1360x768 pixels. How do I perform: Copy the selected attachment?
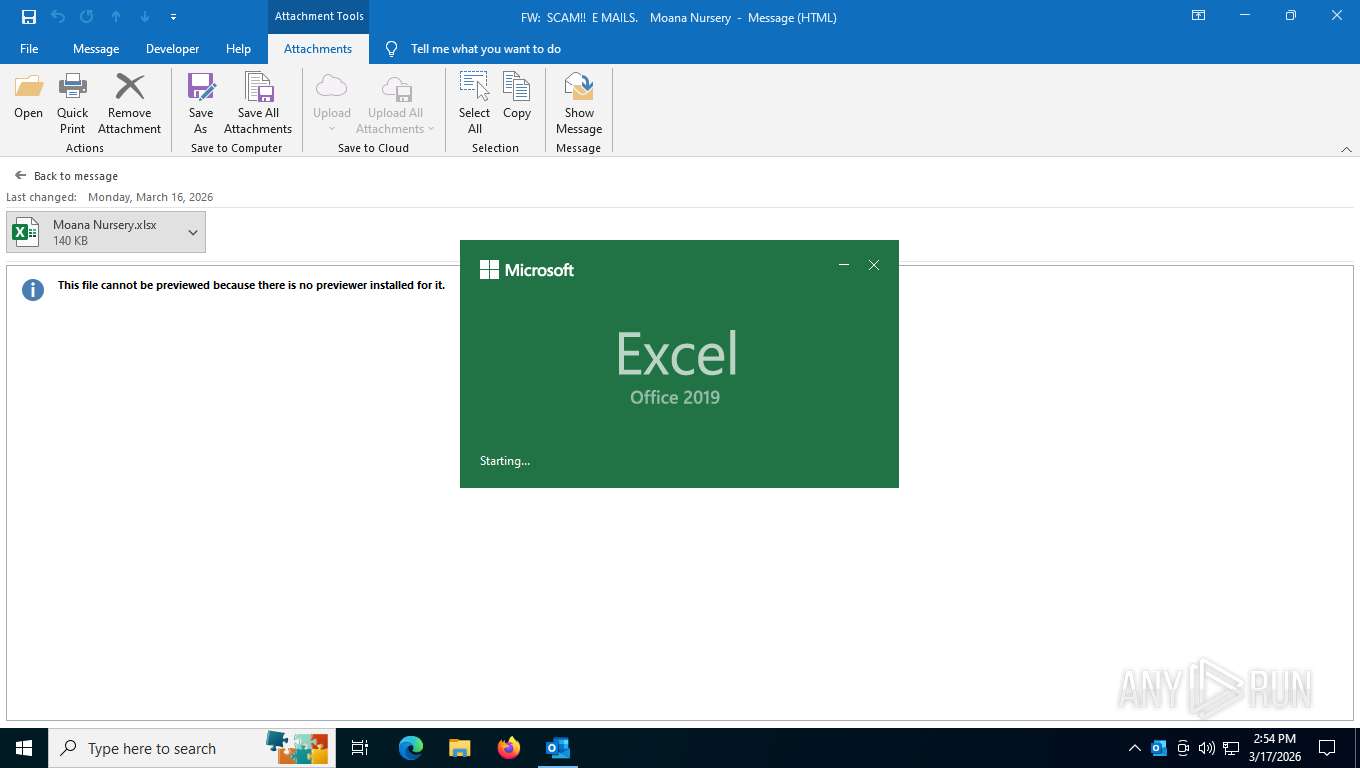tap(517, 97)
